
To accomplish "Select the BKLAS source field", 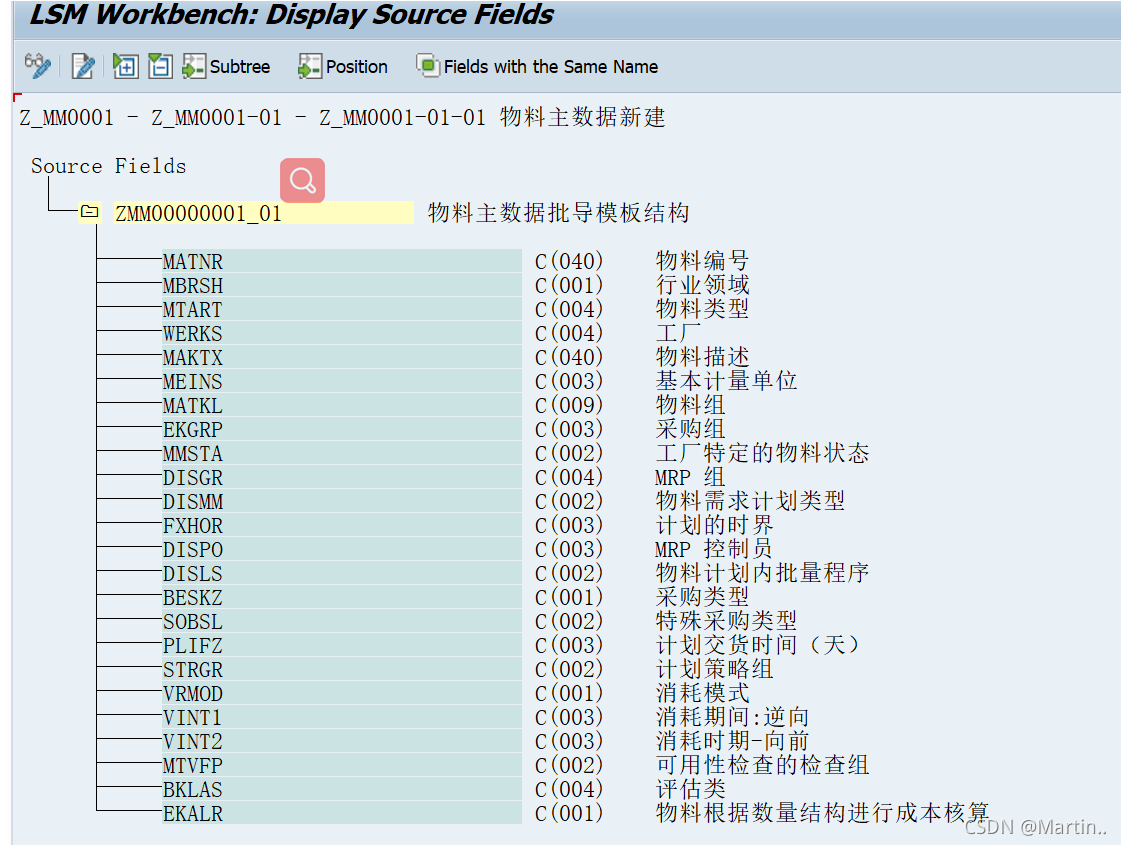I will [342, 789].
